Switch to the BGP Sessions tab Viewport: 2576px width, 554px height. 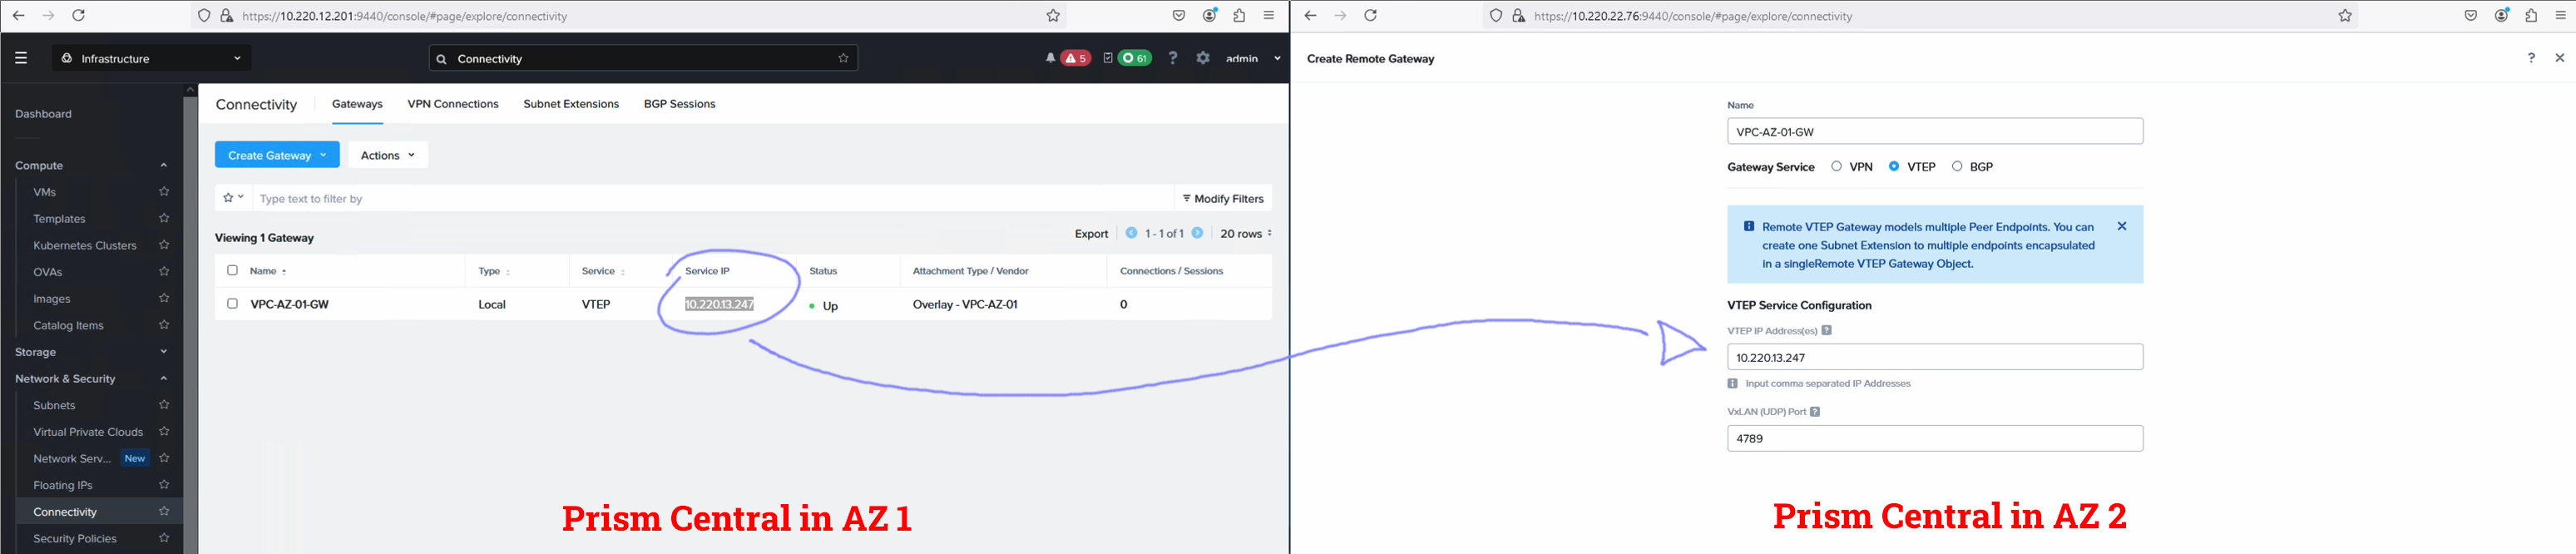pos(679,104)
